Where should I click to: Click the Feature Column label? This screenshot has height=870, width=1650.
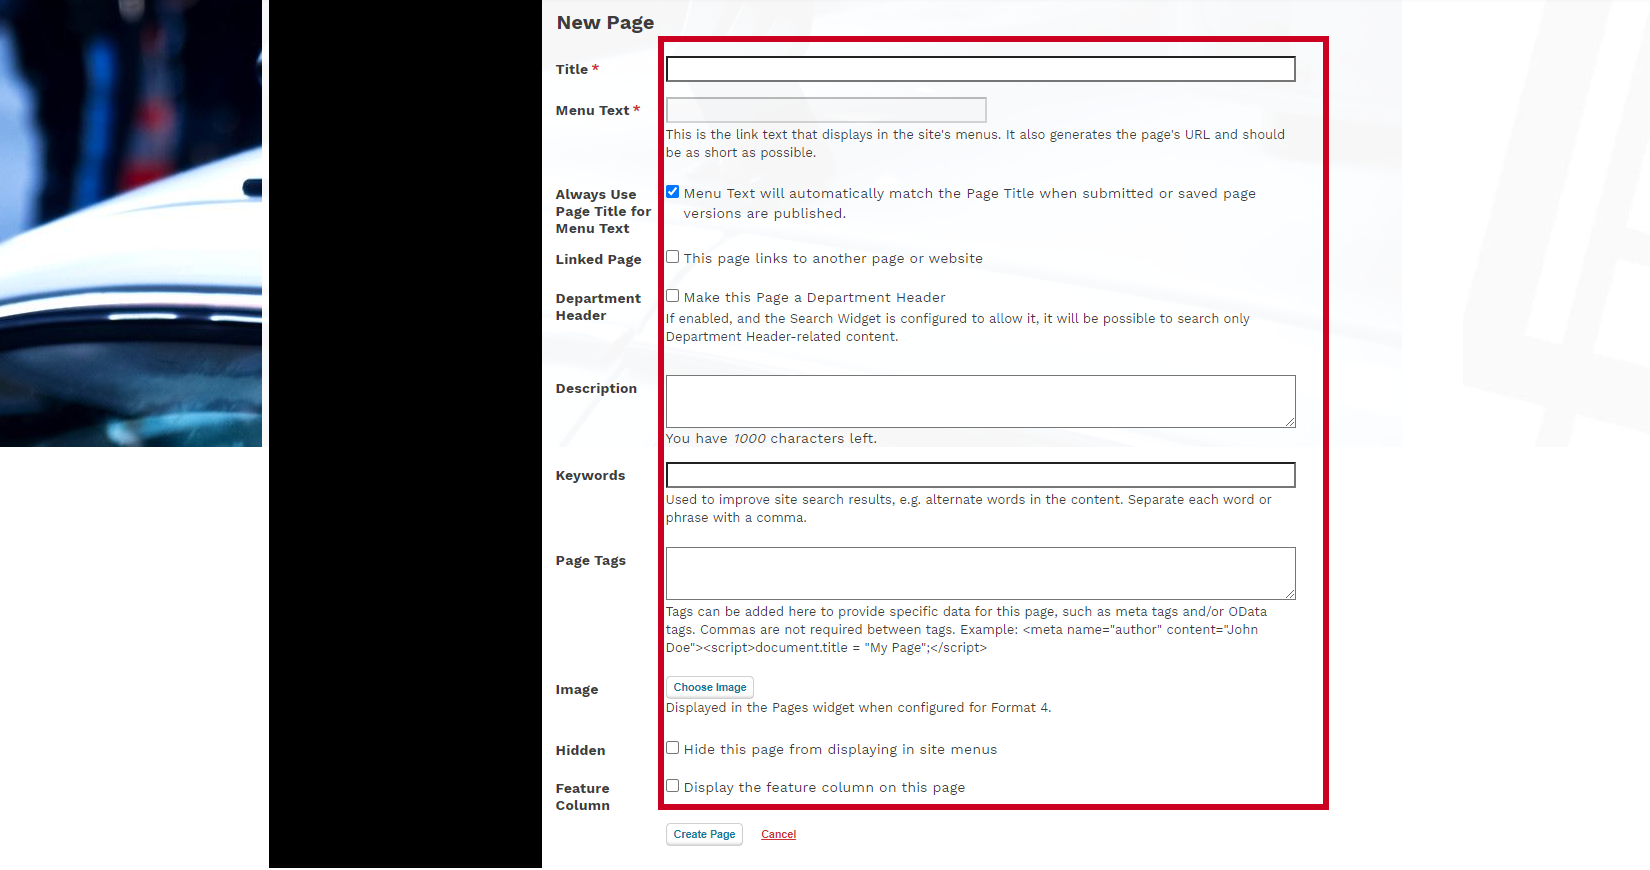(582, 797)
